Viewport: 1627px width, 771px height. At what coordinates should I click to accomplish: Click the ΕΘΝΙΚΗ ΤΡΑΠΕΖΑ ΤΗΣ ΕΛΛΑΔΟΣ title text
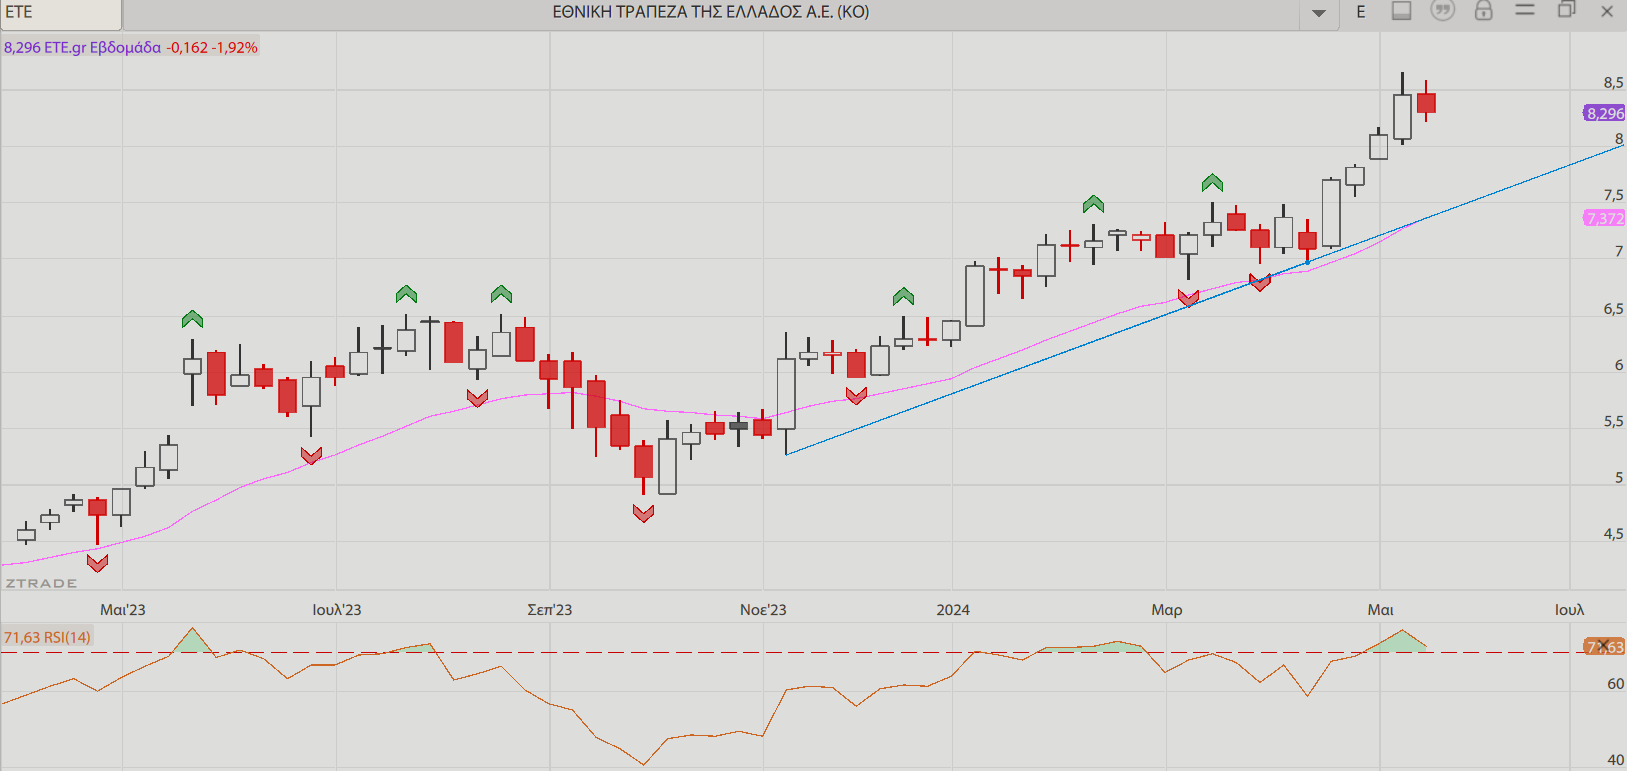[711, 12]
